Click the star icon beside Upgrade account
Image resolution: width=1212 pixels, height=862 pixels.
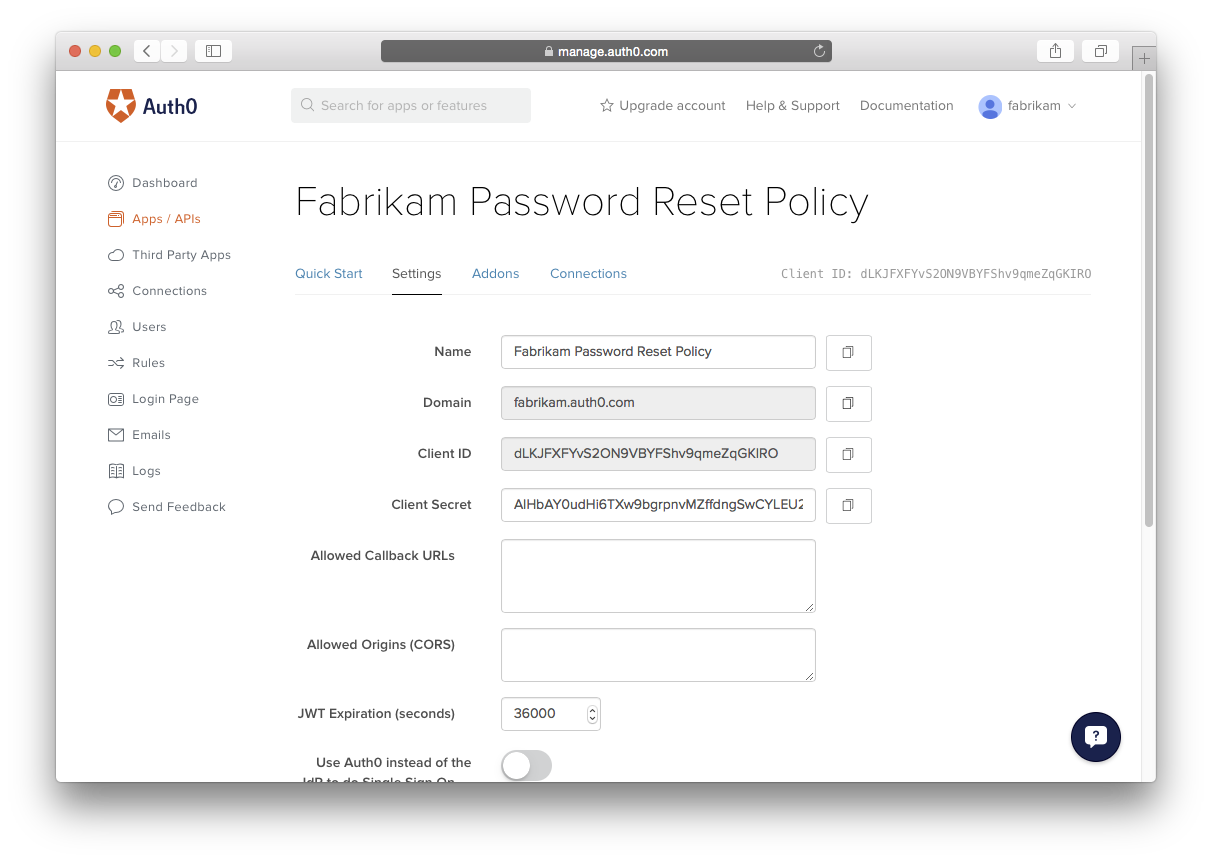[606, 105]
